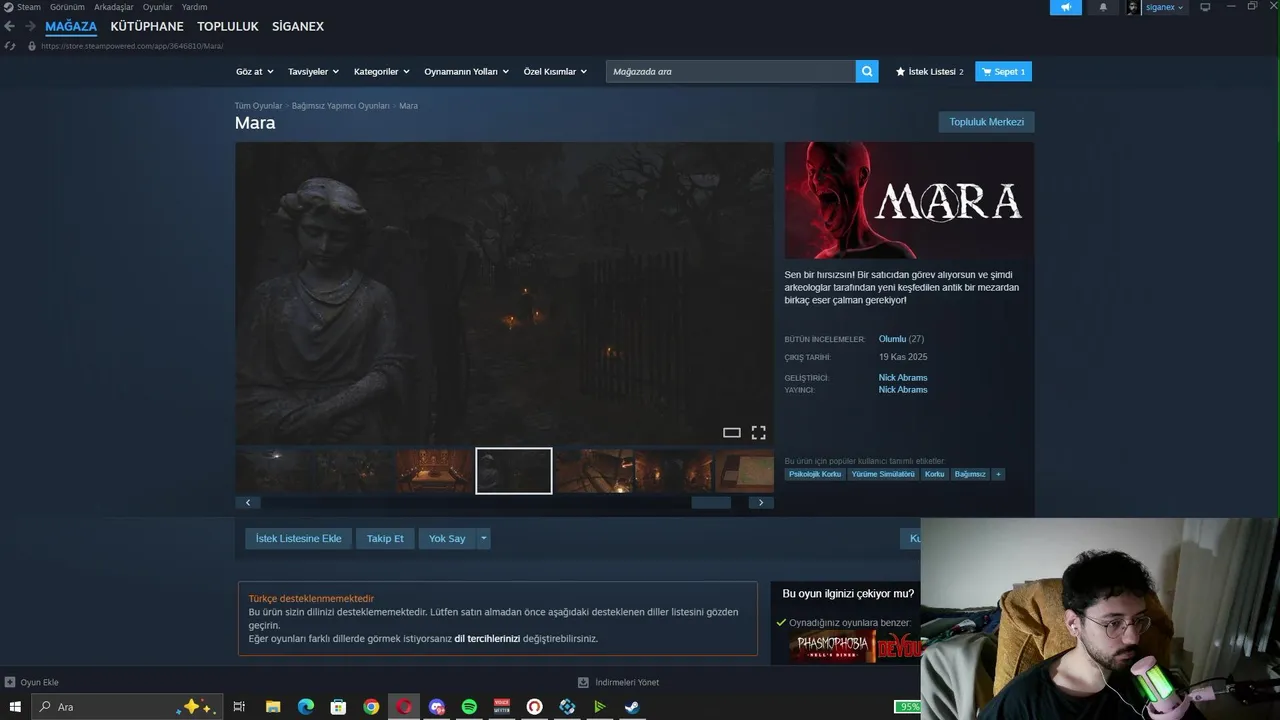Screen dimensions: 1280x720
Task: Click the announcements megaphone icon
Action: pyautogui.click(x=1066, y=7)
